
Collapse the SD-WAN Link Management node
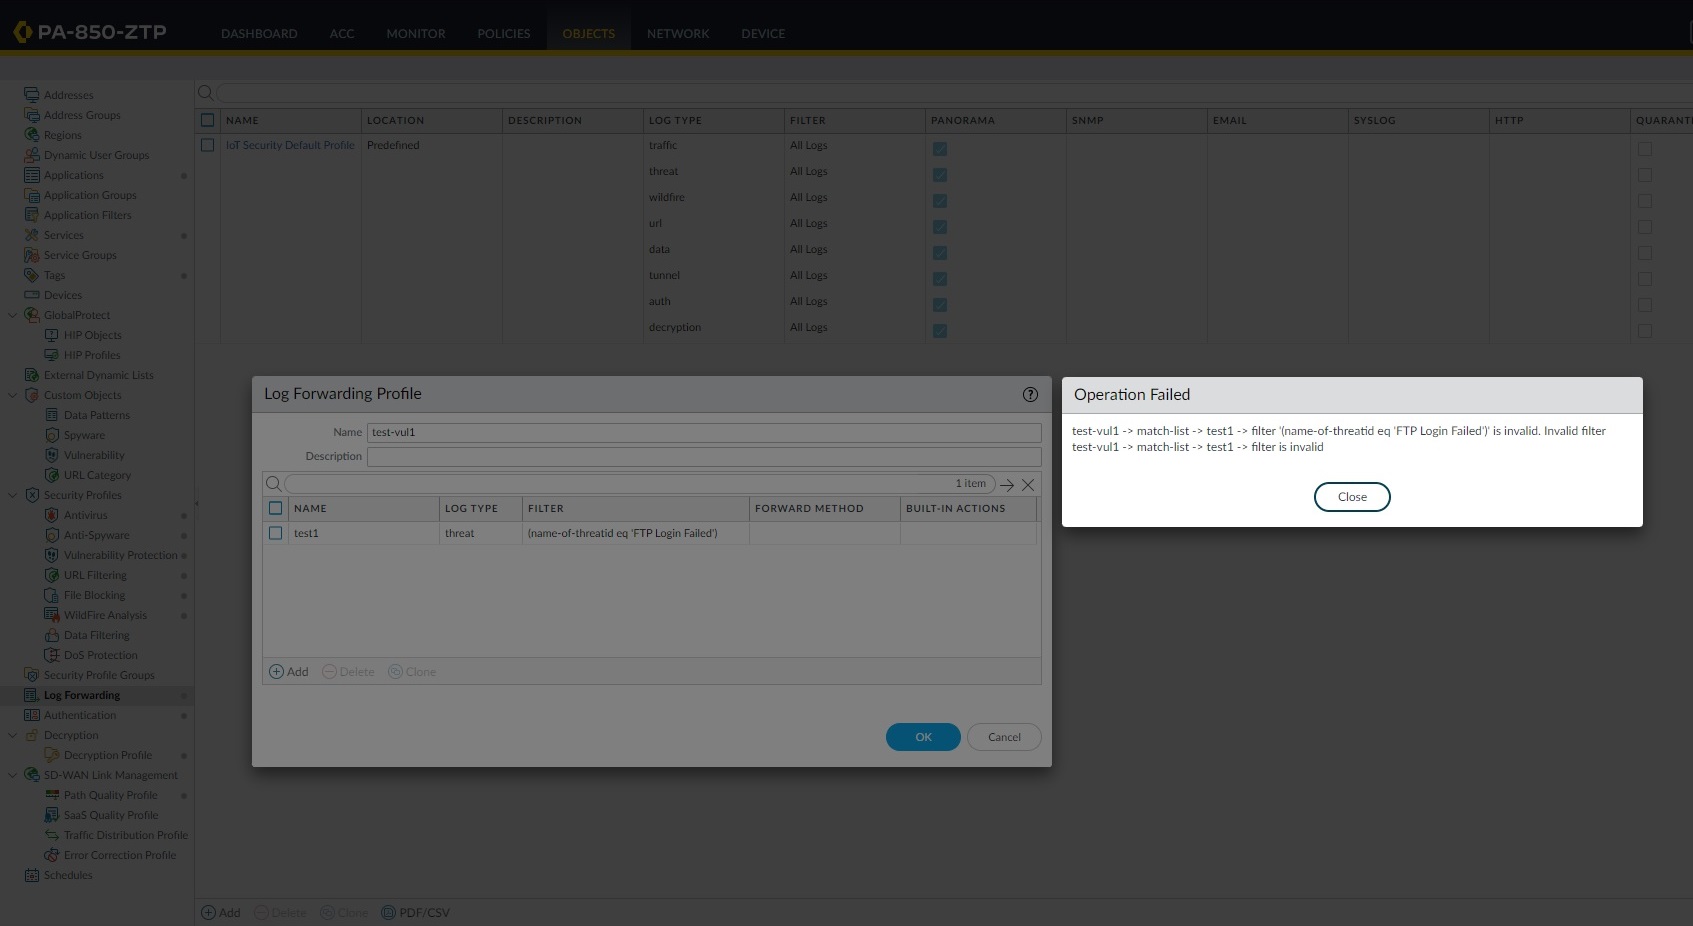tap(13, 775)
